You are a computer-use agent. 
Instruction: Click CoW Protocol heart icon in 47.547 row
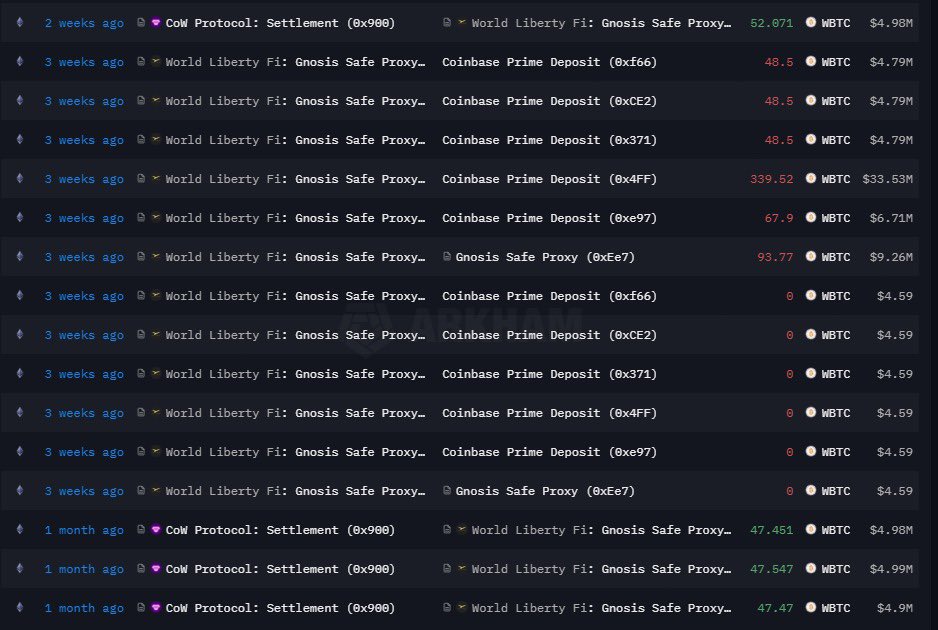156,568
